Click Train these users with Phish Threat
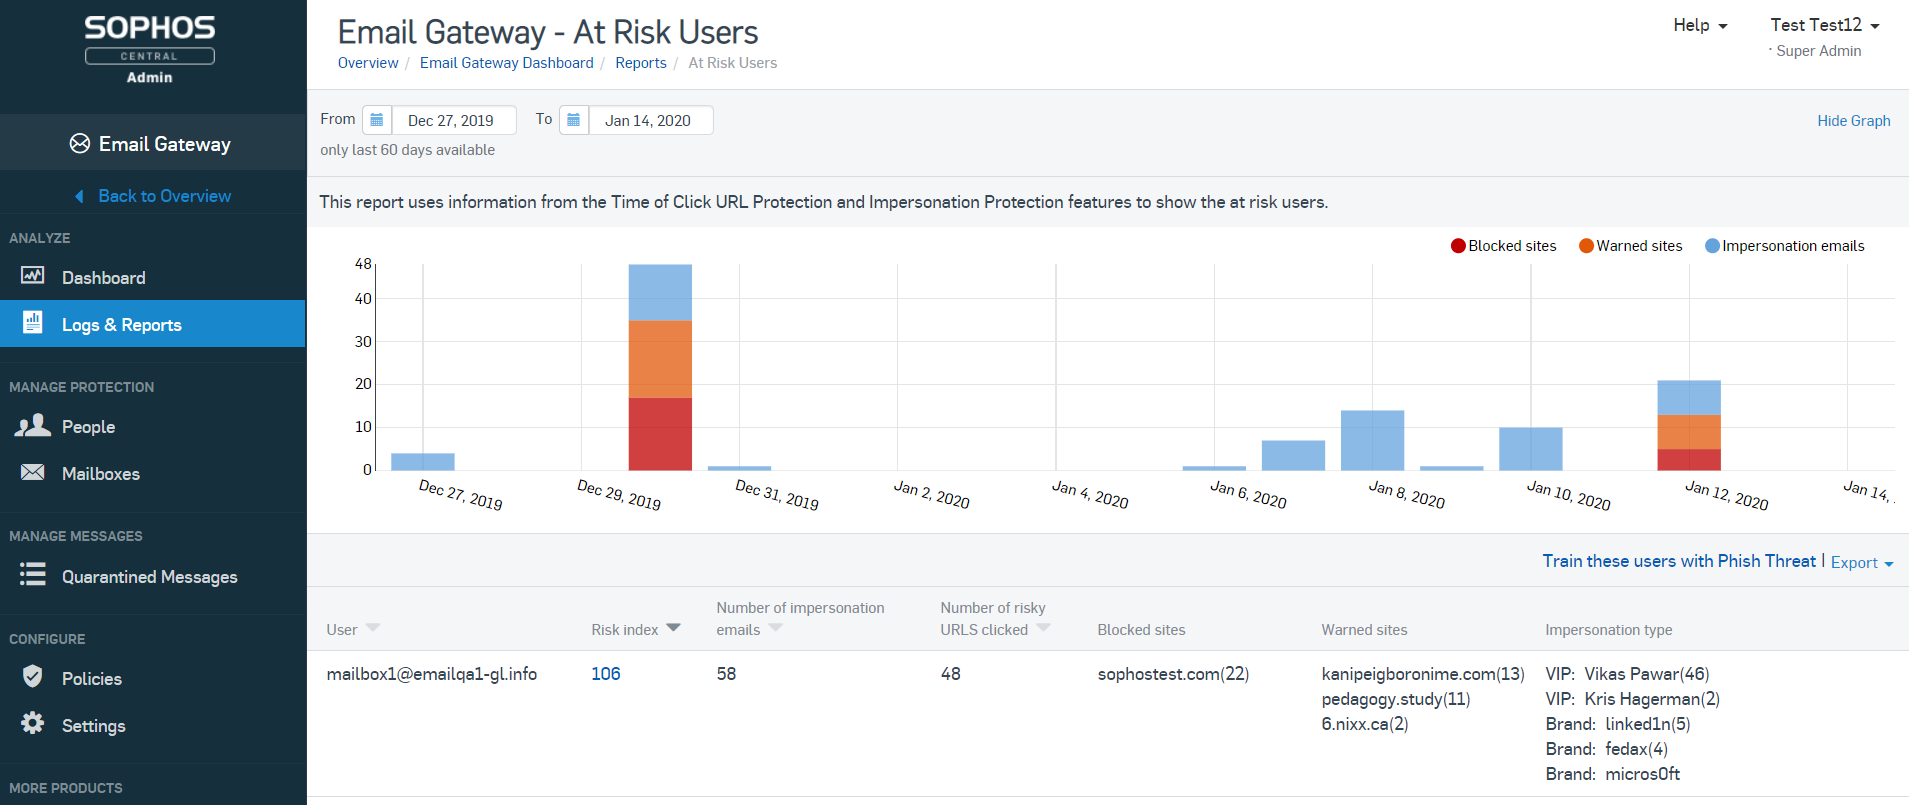 pyautogui.click(x=1678, y=561)
